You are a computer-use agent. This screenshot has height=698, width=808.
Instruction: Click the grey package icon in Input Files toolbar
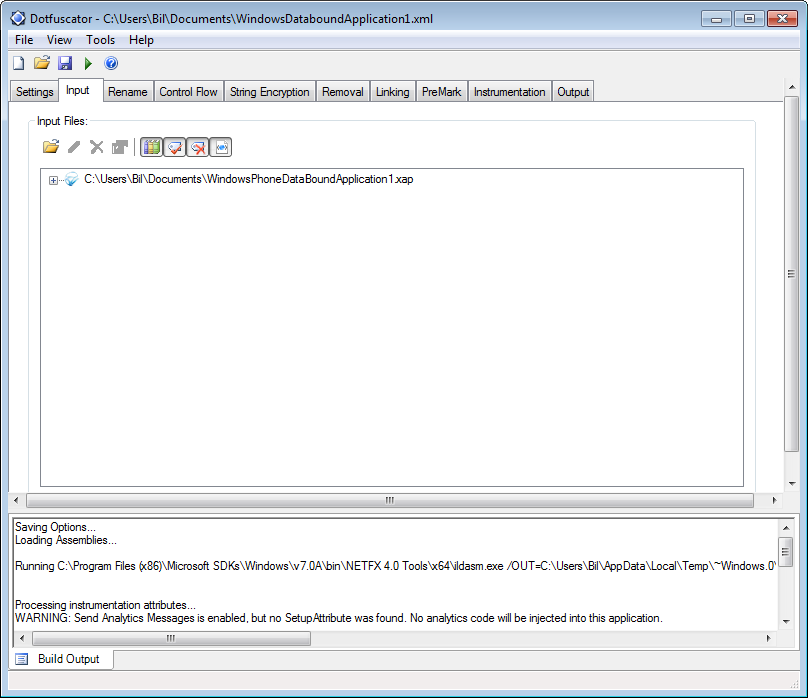click(x=120, y=147)
